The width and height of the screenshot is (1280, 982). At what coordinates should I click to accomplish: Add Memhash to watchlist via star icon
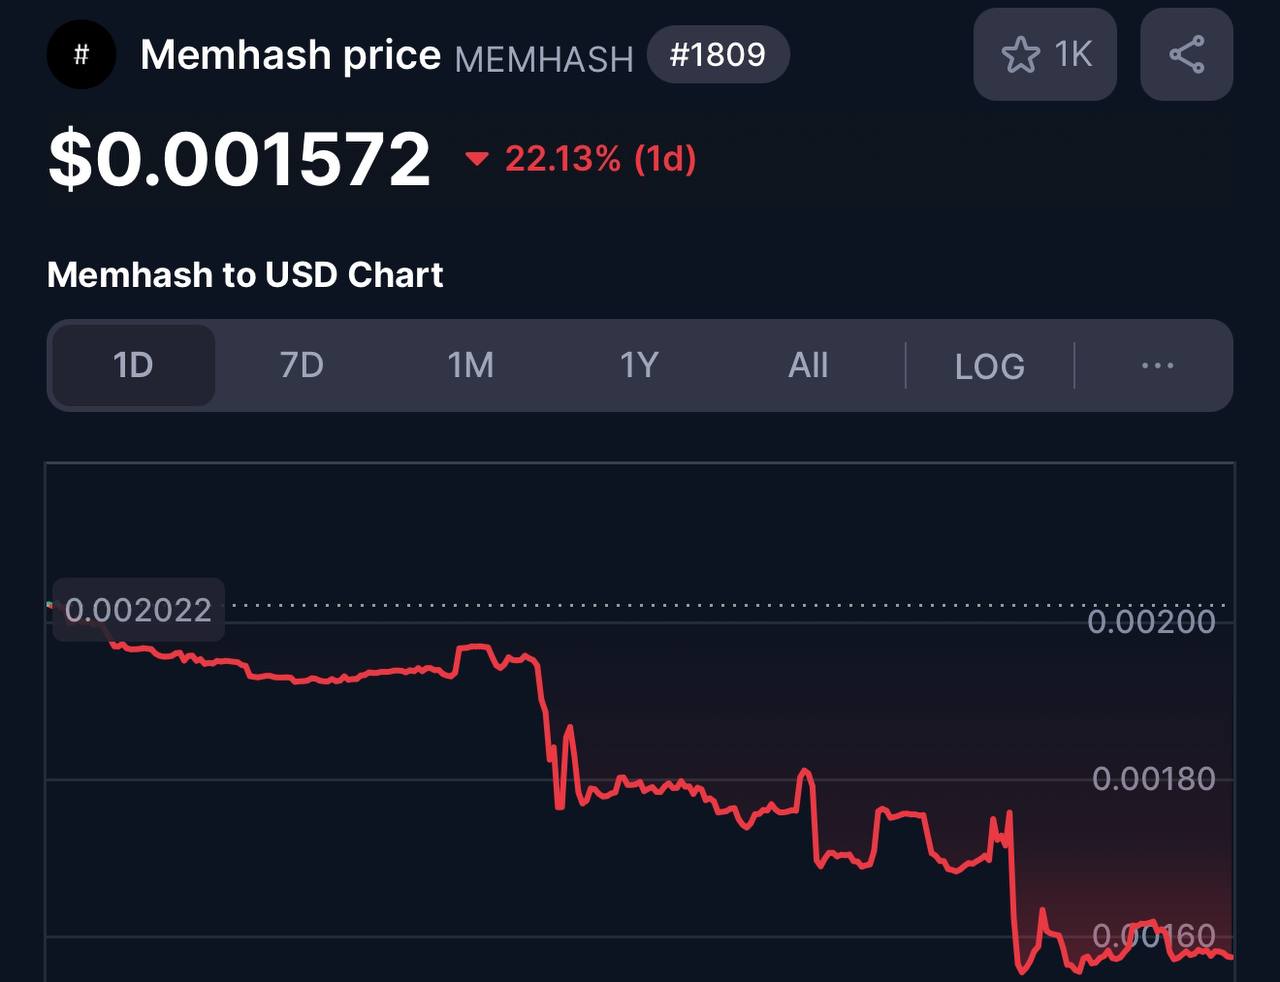click(x=1045, y=54)
